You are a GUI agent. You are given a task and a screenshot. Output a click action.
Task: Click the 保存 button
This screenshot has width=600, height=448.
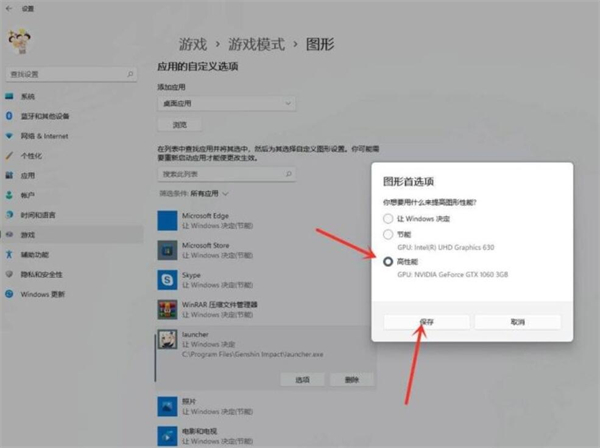pyautogui.click(x=427, y=322)
